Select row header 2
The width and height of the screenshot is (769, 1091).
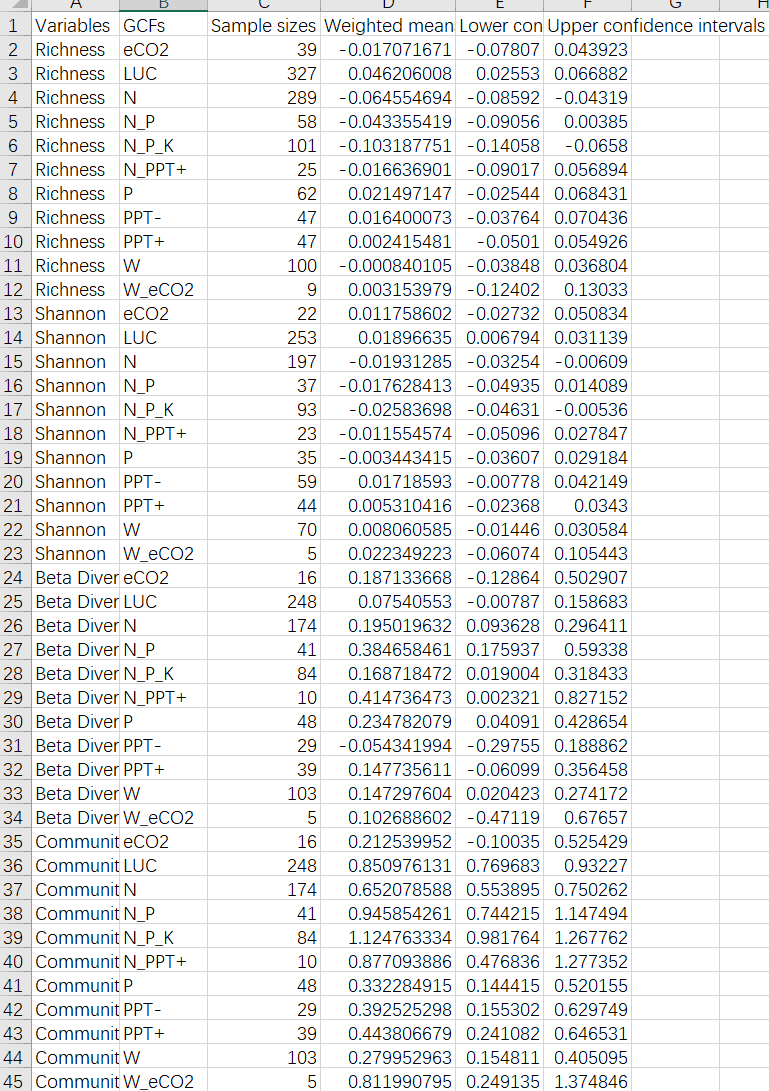[15, 50]
